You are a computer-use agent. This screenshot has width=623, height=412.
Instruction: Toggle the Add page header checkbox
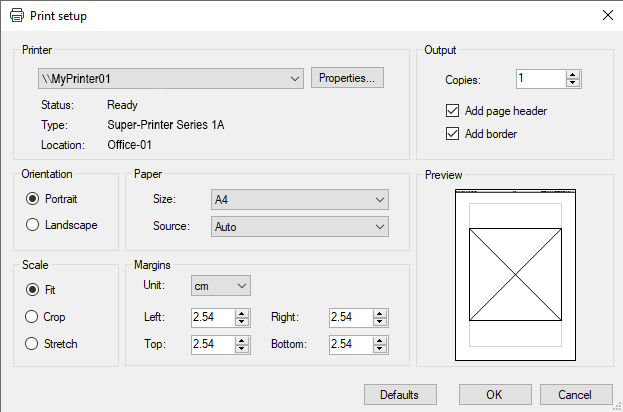pos(453,111)
